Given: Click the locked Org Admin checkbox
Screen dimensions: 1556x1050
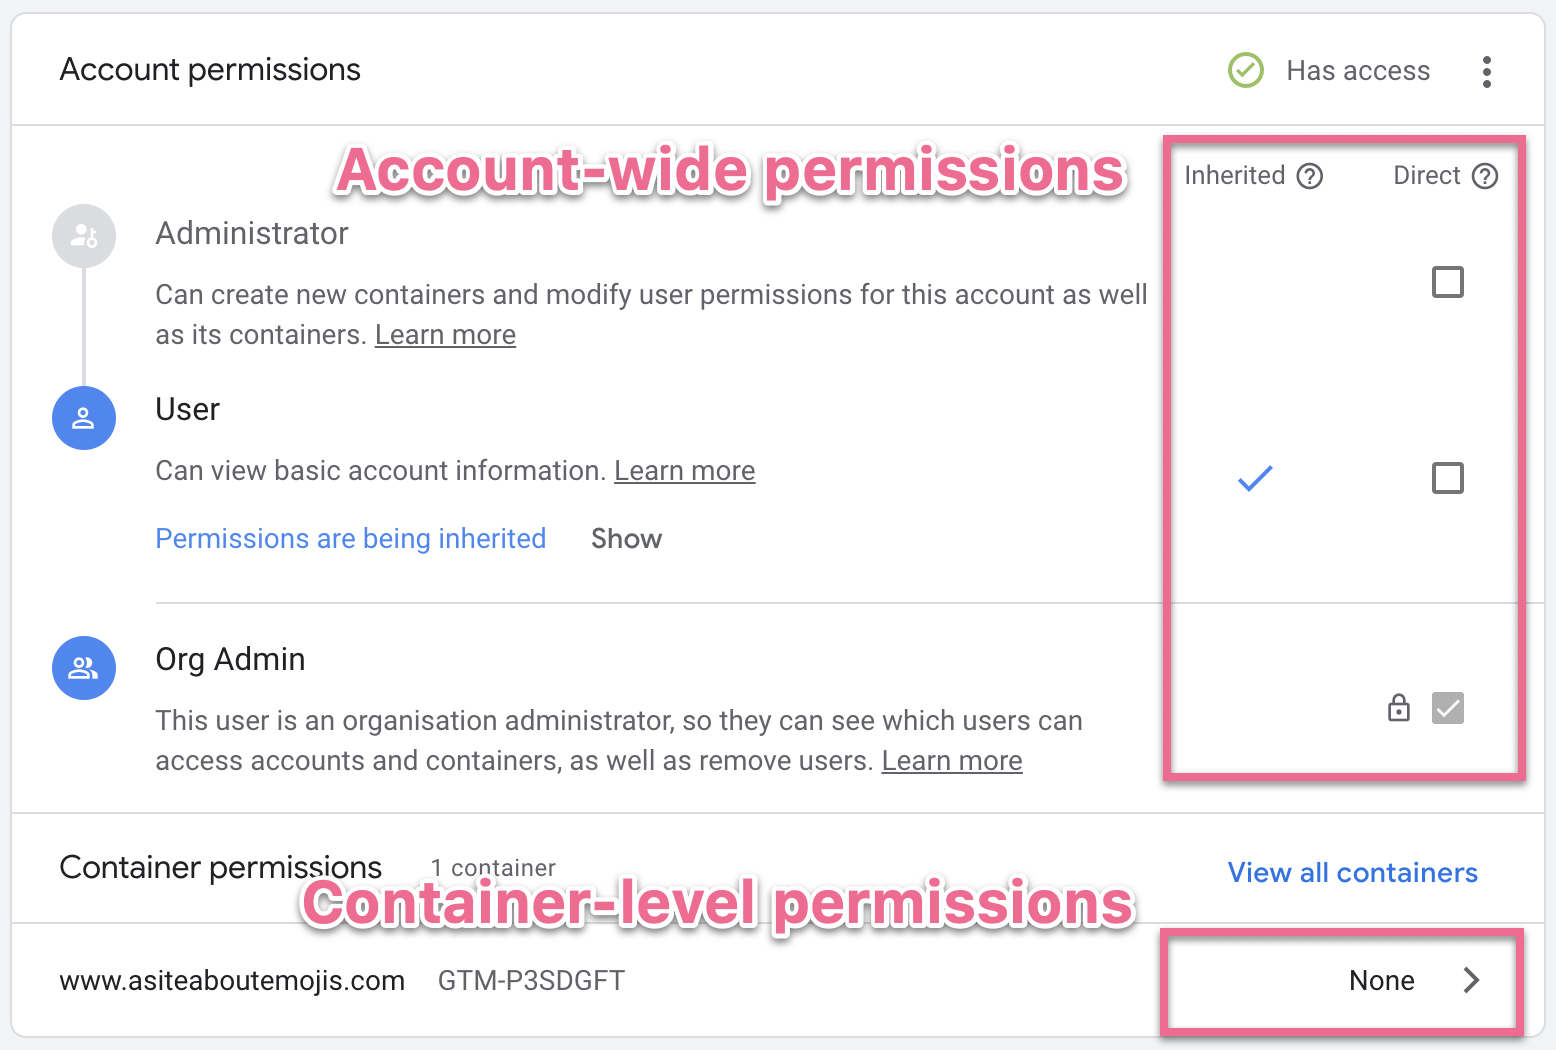Looking at the screenshot, I should (x=1447, y=708).
